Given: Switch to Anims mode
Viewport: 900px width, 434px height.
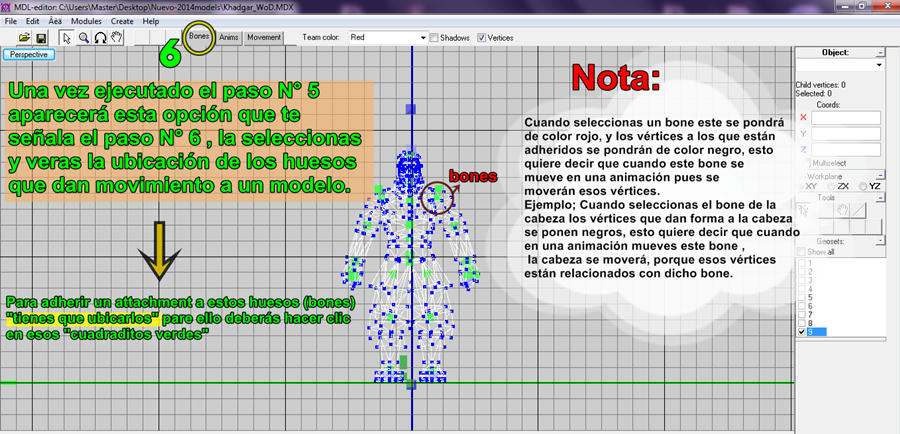Looking at the screenshot, I should [229, 37].
